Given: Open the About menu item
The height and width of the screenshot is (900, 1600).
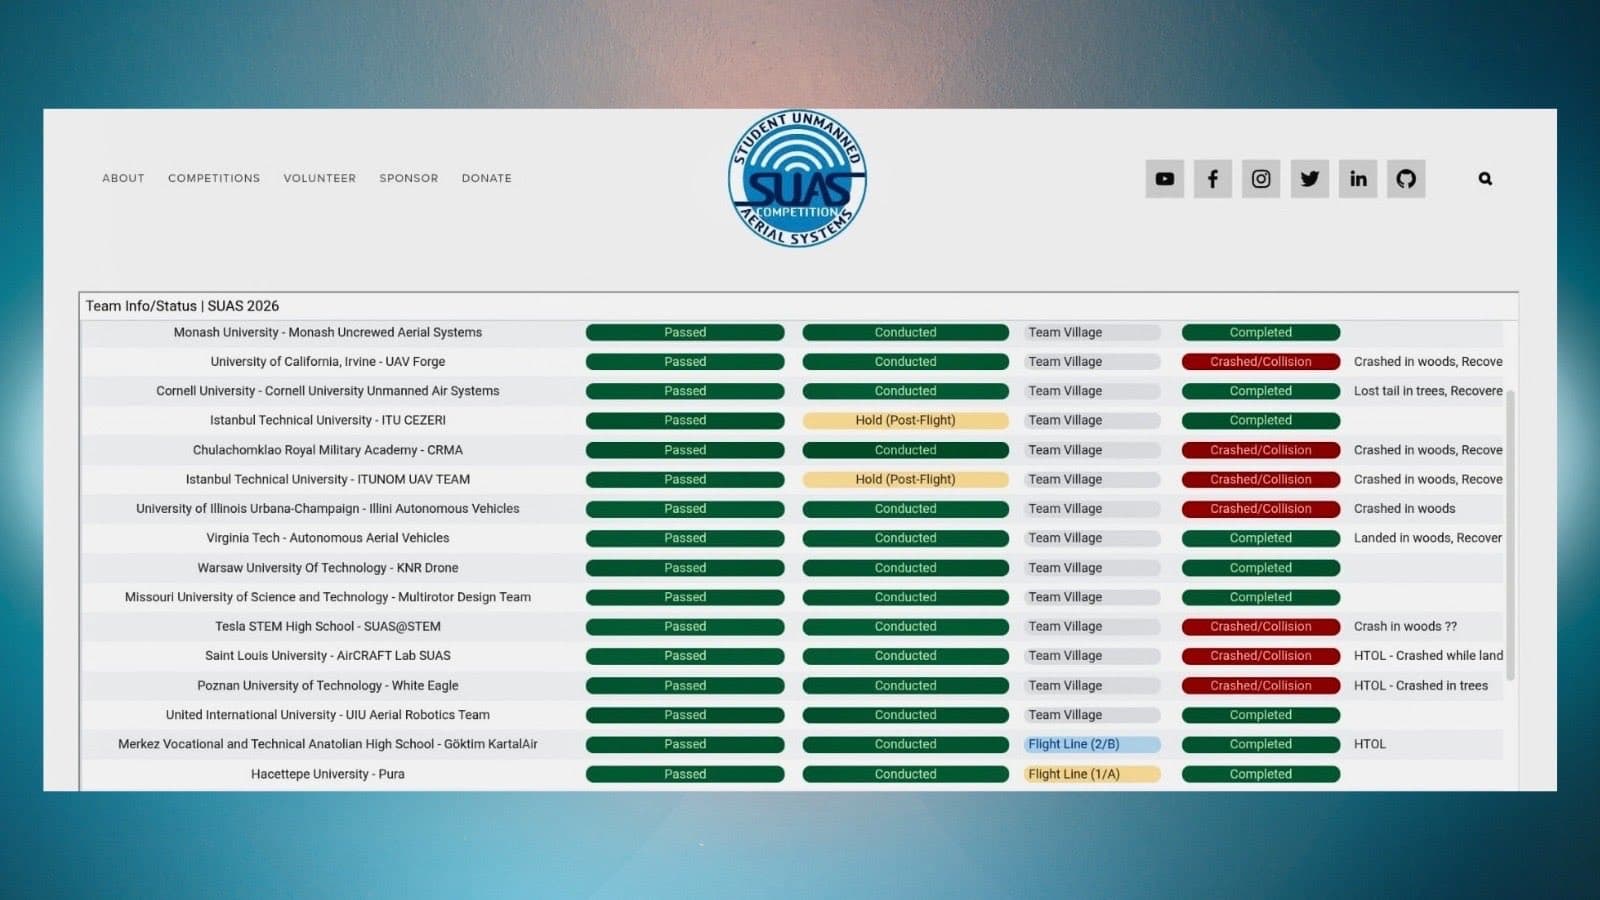Looking at the screenshot, I should 123,178.
